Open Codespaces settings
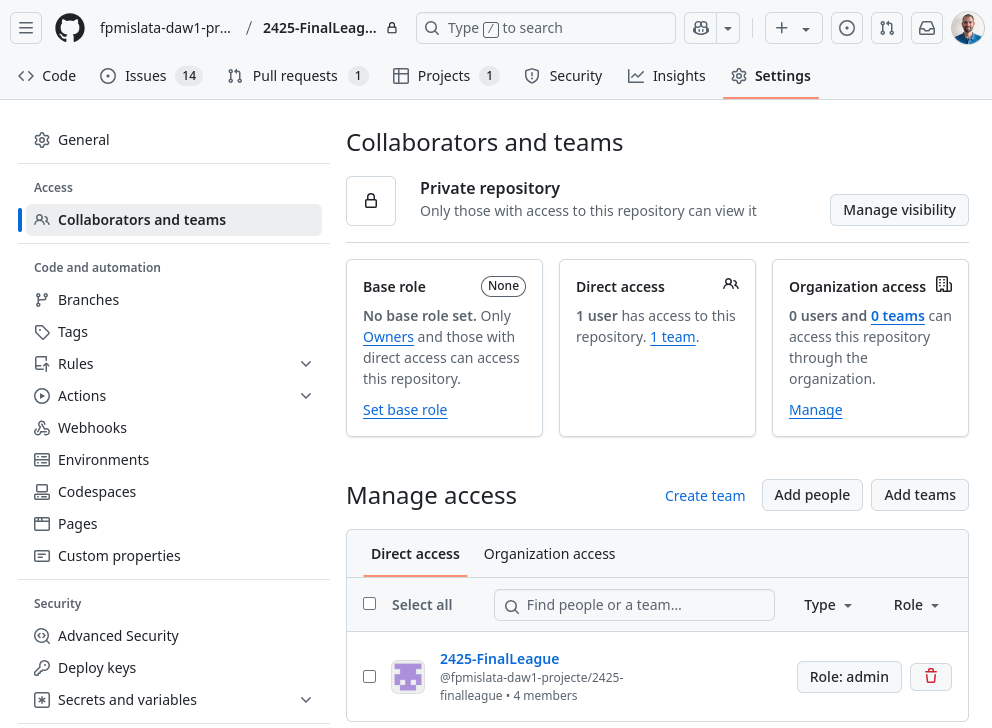Viewport: 992px width, 728px height. tap(173, 492)
